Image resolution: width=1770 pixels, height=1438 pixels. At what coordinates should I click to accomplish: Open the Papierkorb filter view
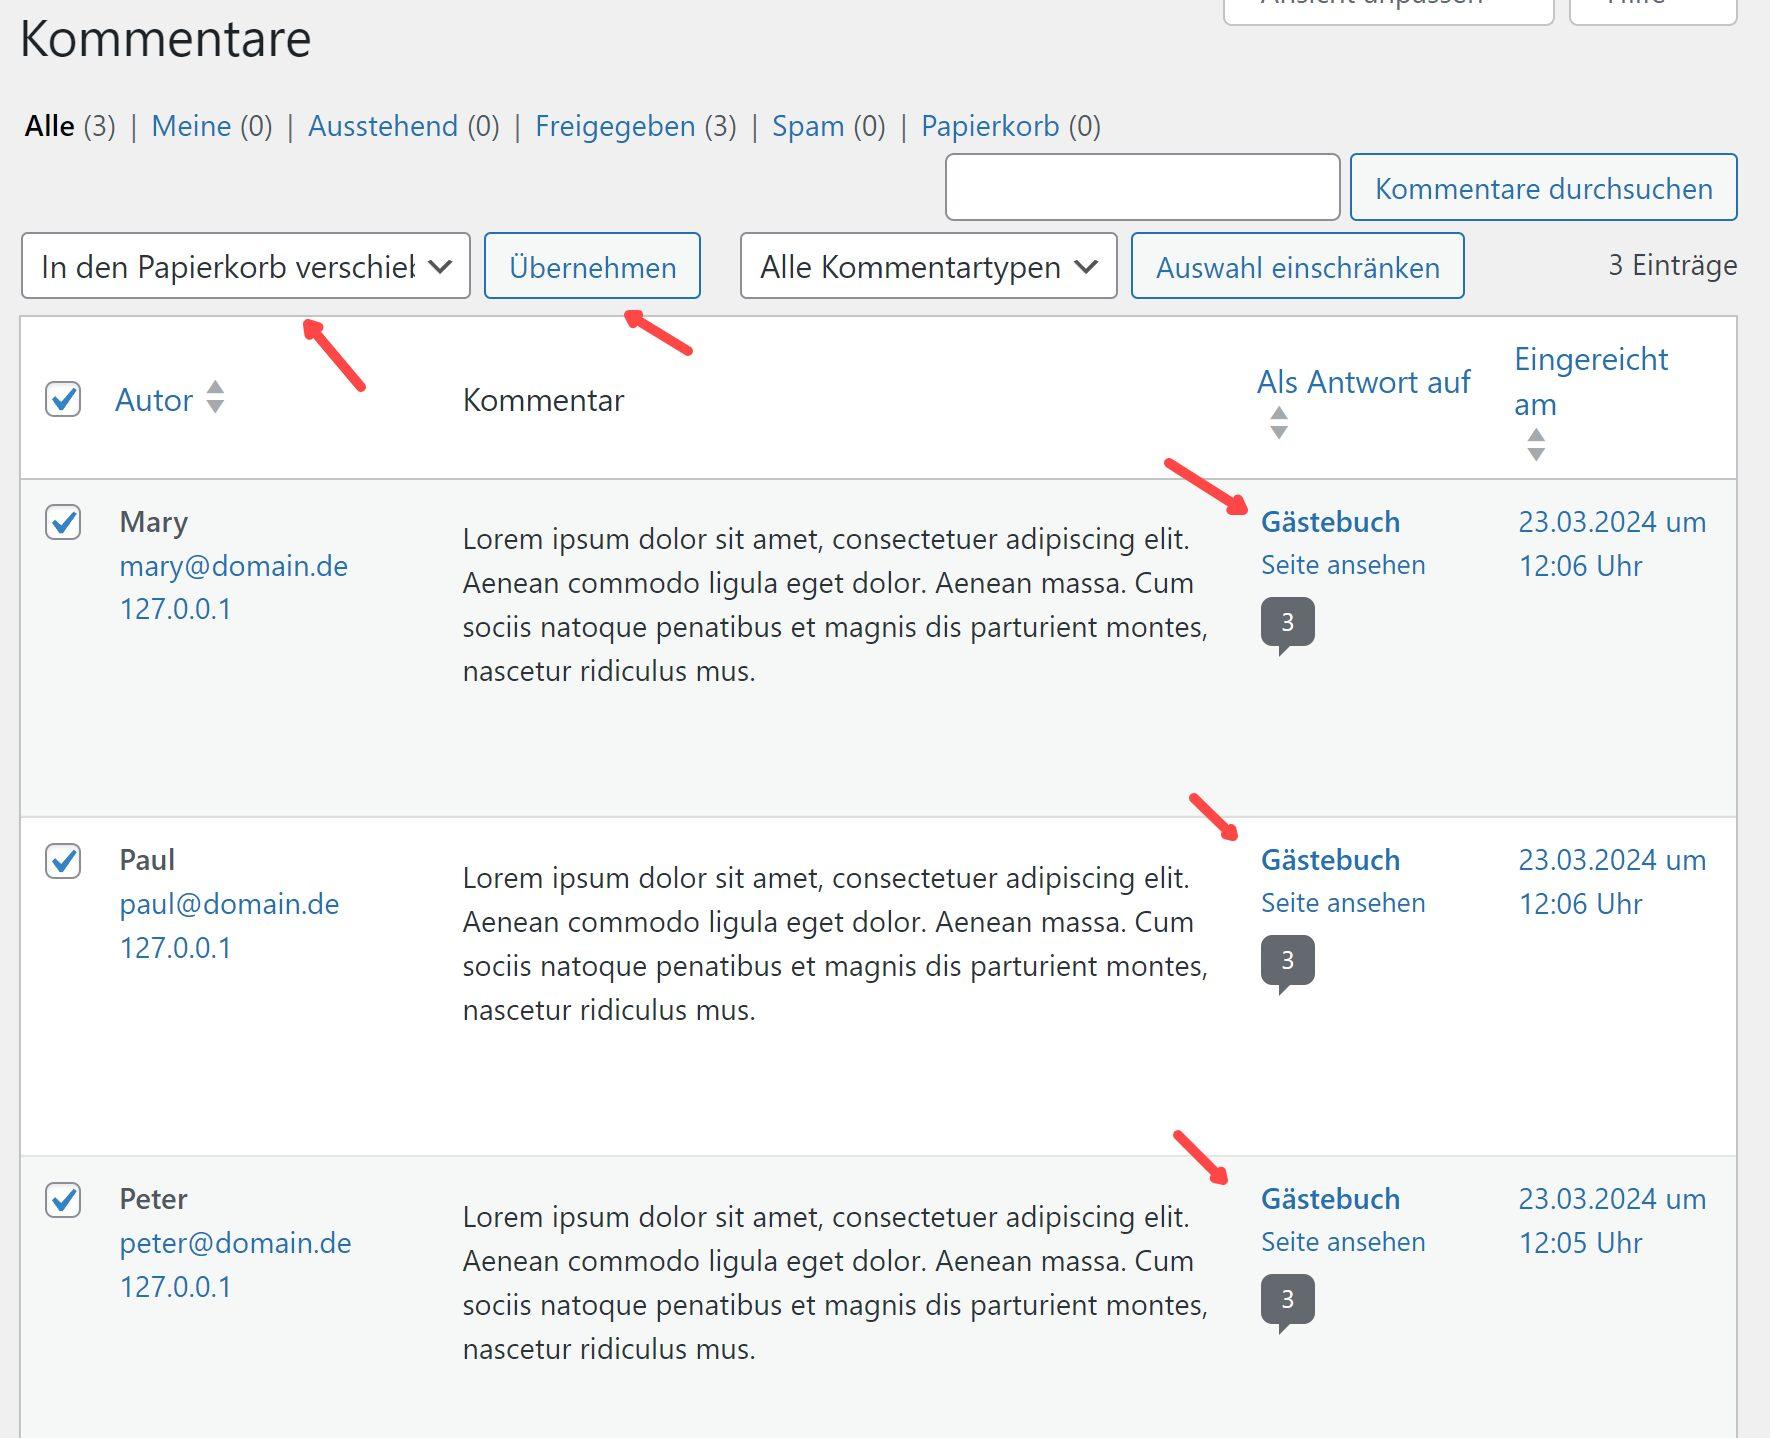pyautogui.click(x=989, y=127)
